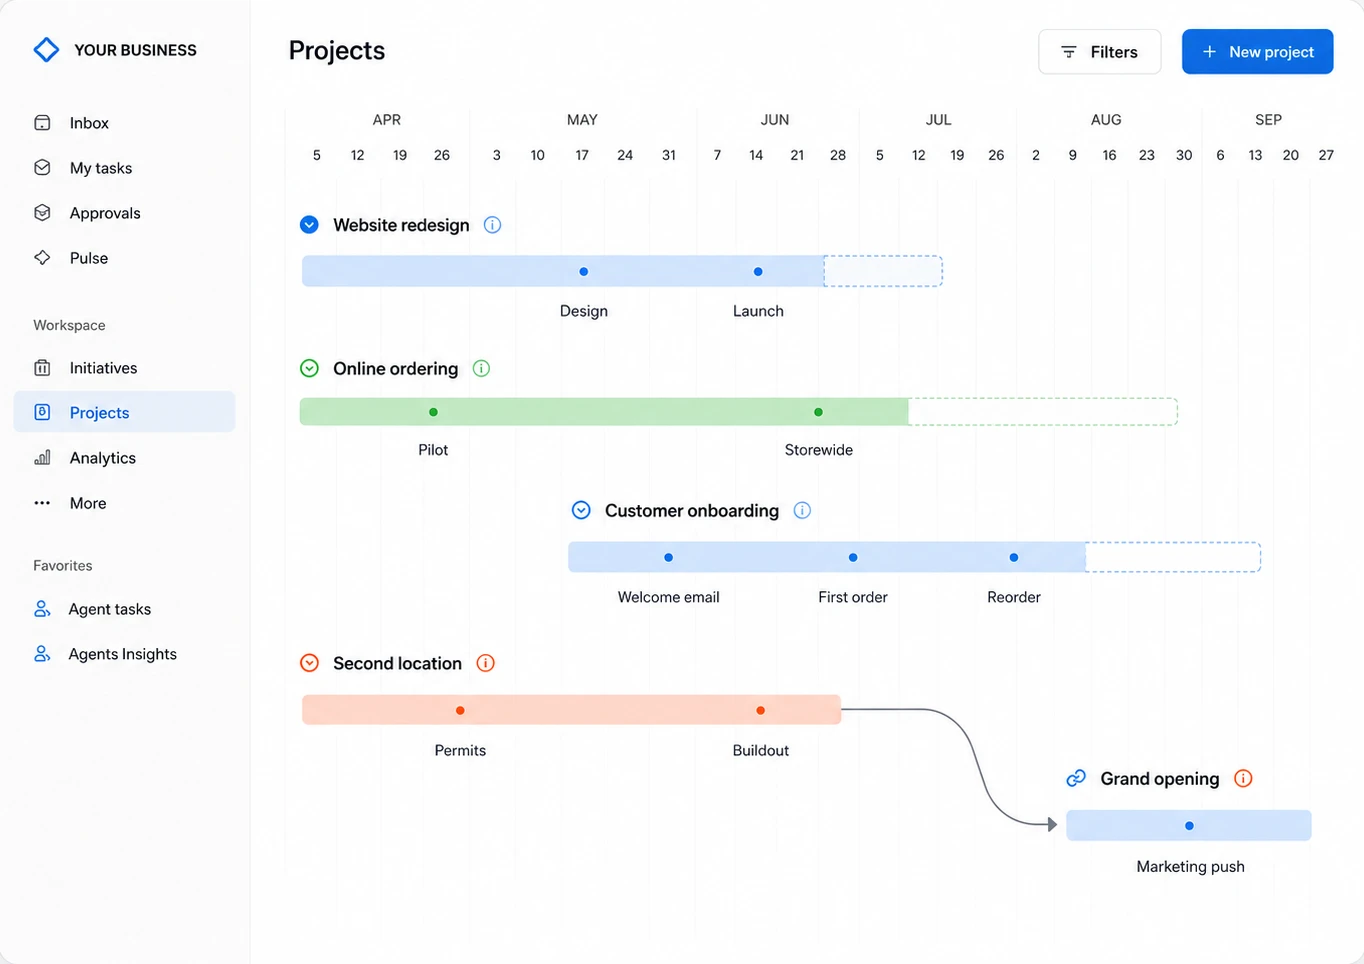Select the Permits milestone dot
This screenshot has width=1364, height=964.
tap(460, 711)
